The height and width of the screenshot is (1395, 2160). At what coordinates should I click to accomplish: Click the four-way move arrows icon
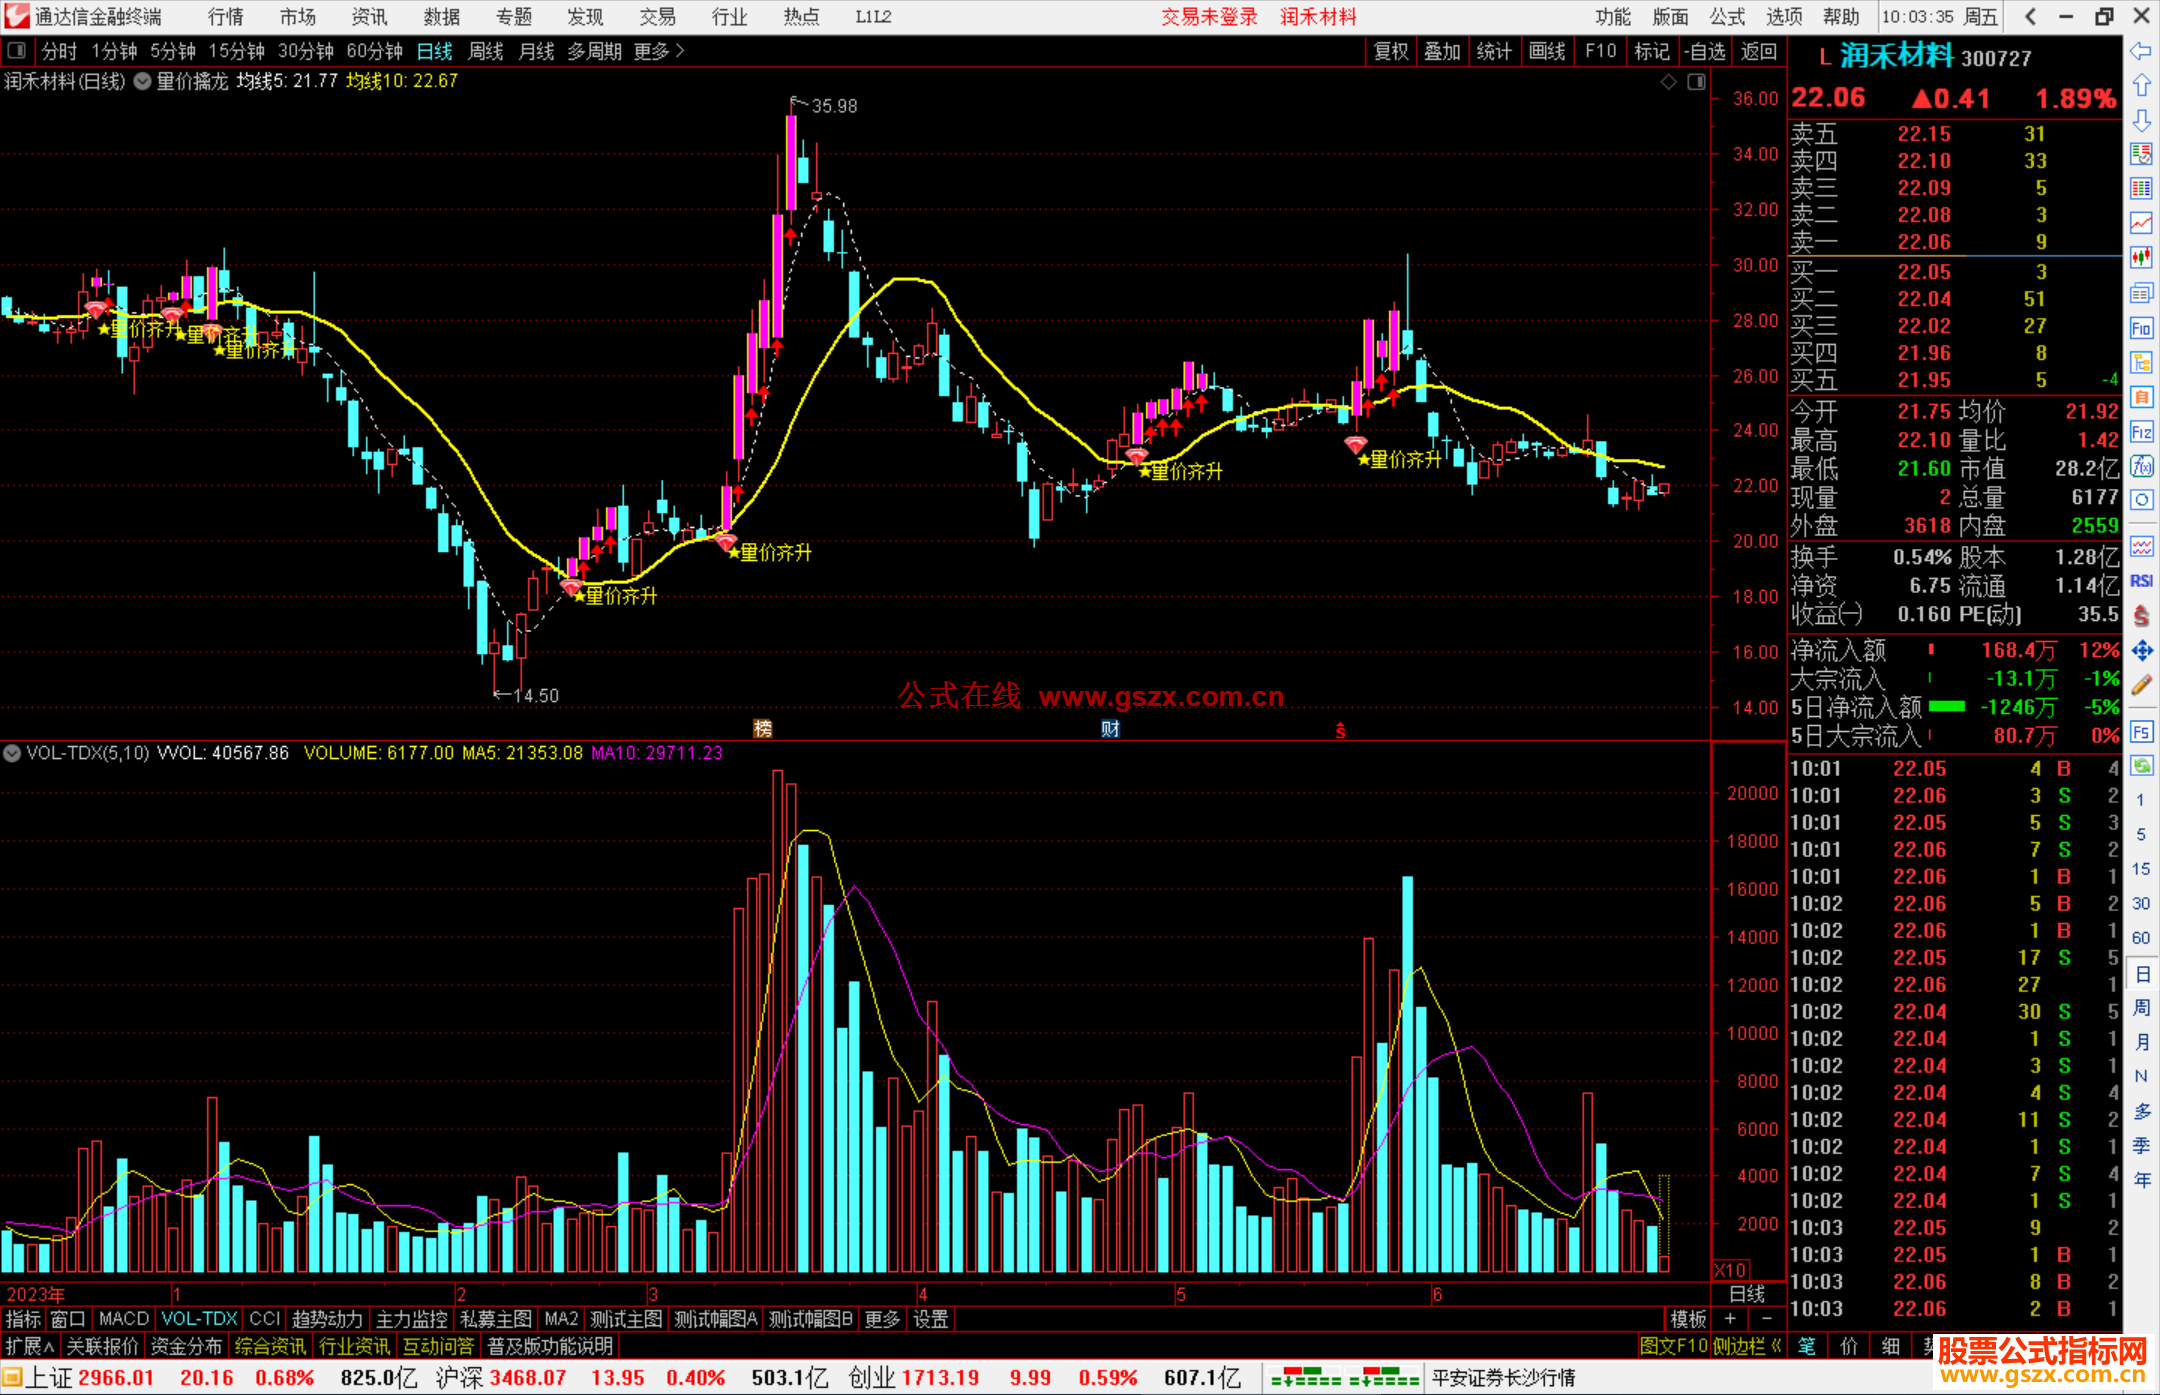click(2141, 651)
